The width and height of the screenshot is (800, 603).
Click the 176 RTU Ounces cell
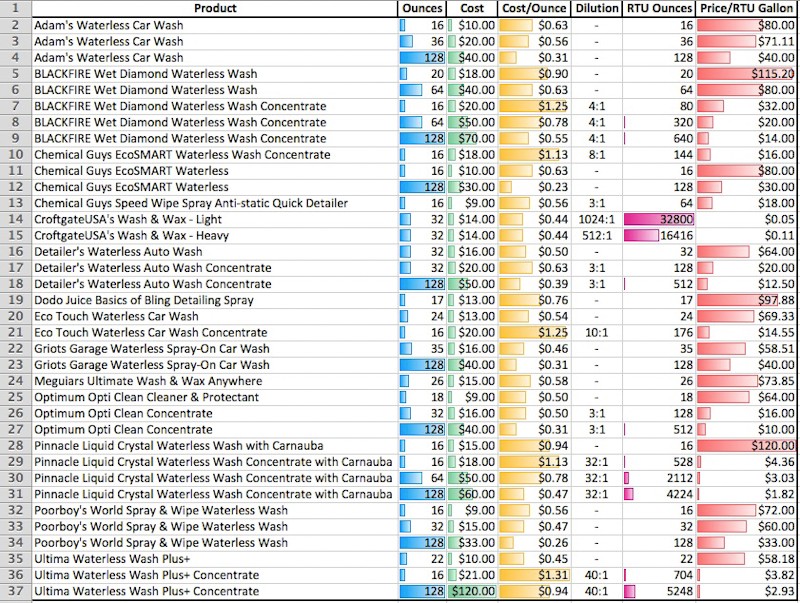pyautogui.click(x=659, y=333)
